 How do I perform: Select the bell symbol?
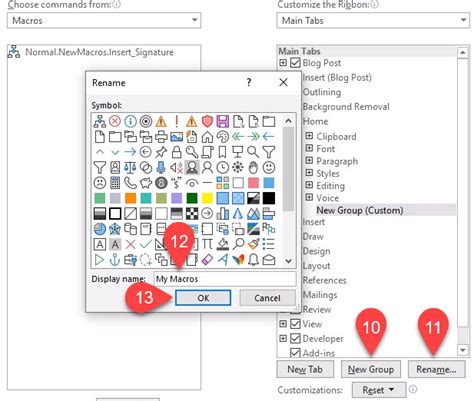pos(253,259)
